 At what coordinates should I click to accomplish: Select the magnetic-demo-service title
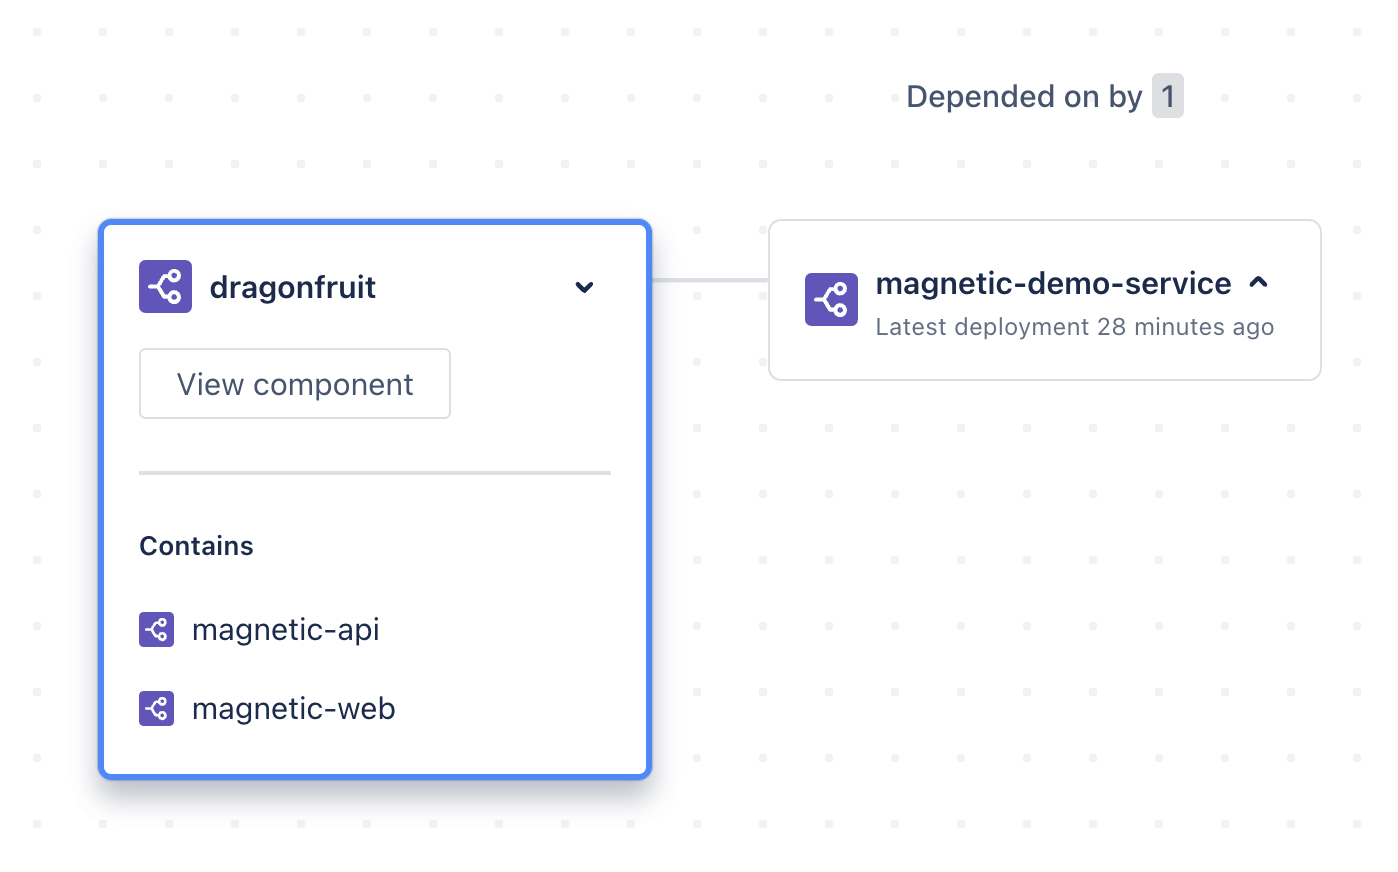coord(1053,283)
